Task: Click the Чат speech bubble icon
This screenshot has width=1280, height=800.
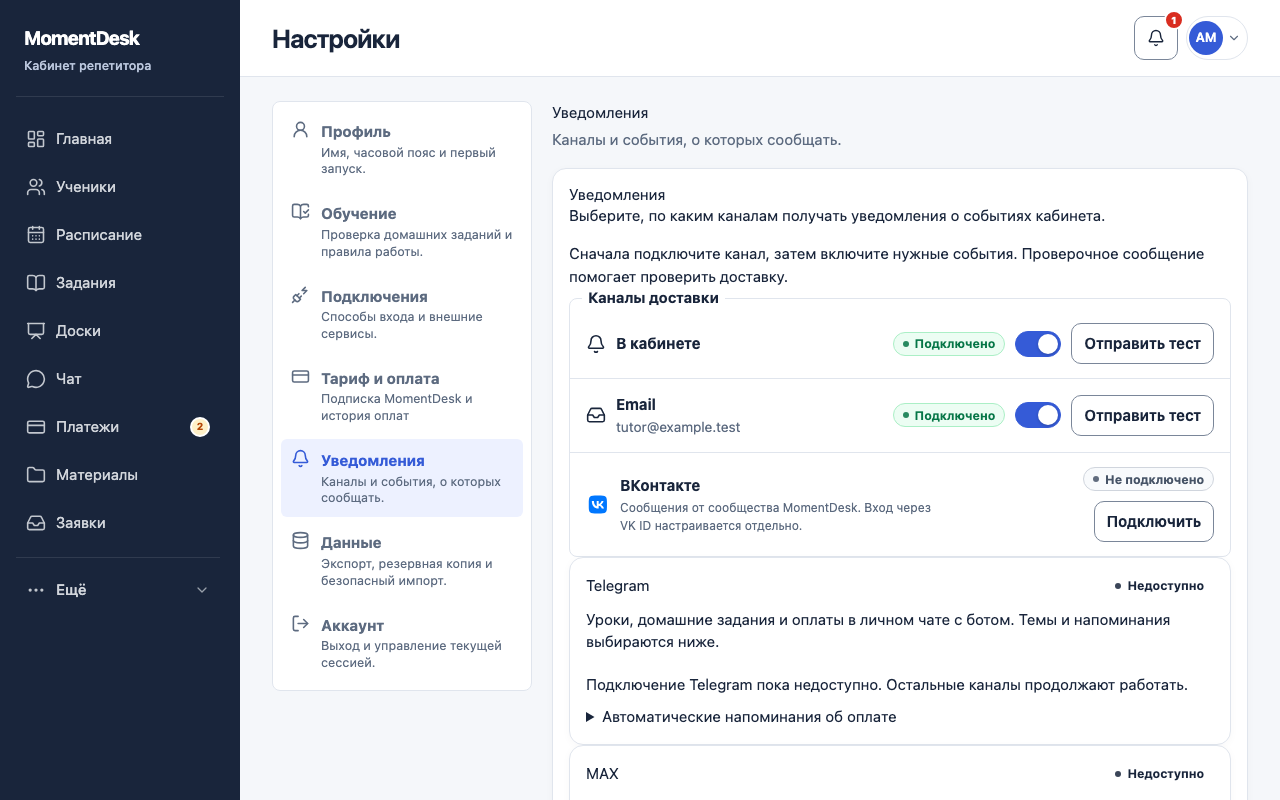Action: coord(36,379)
